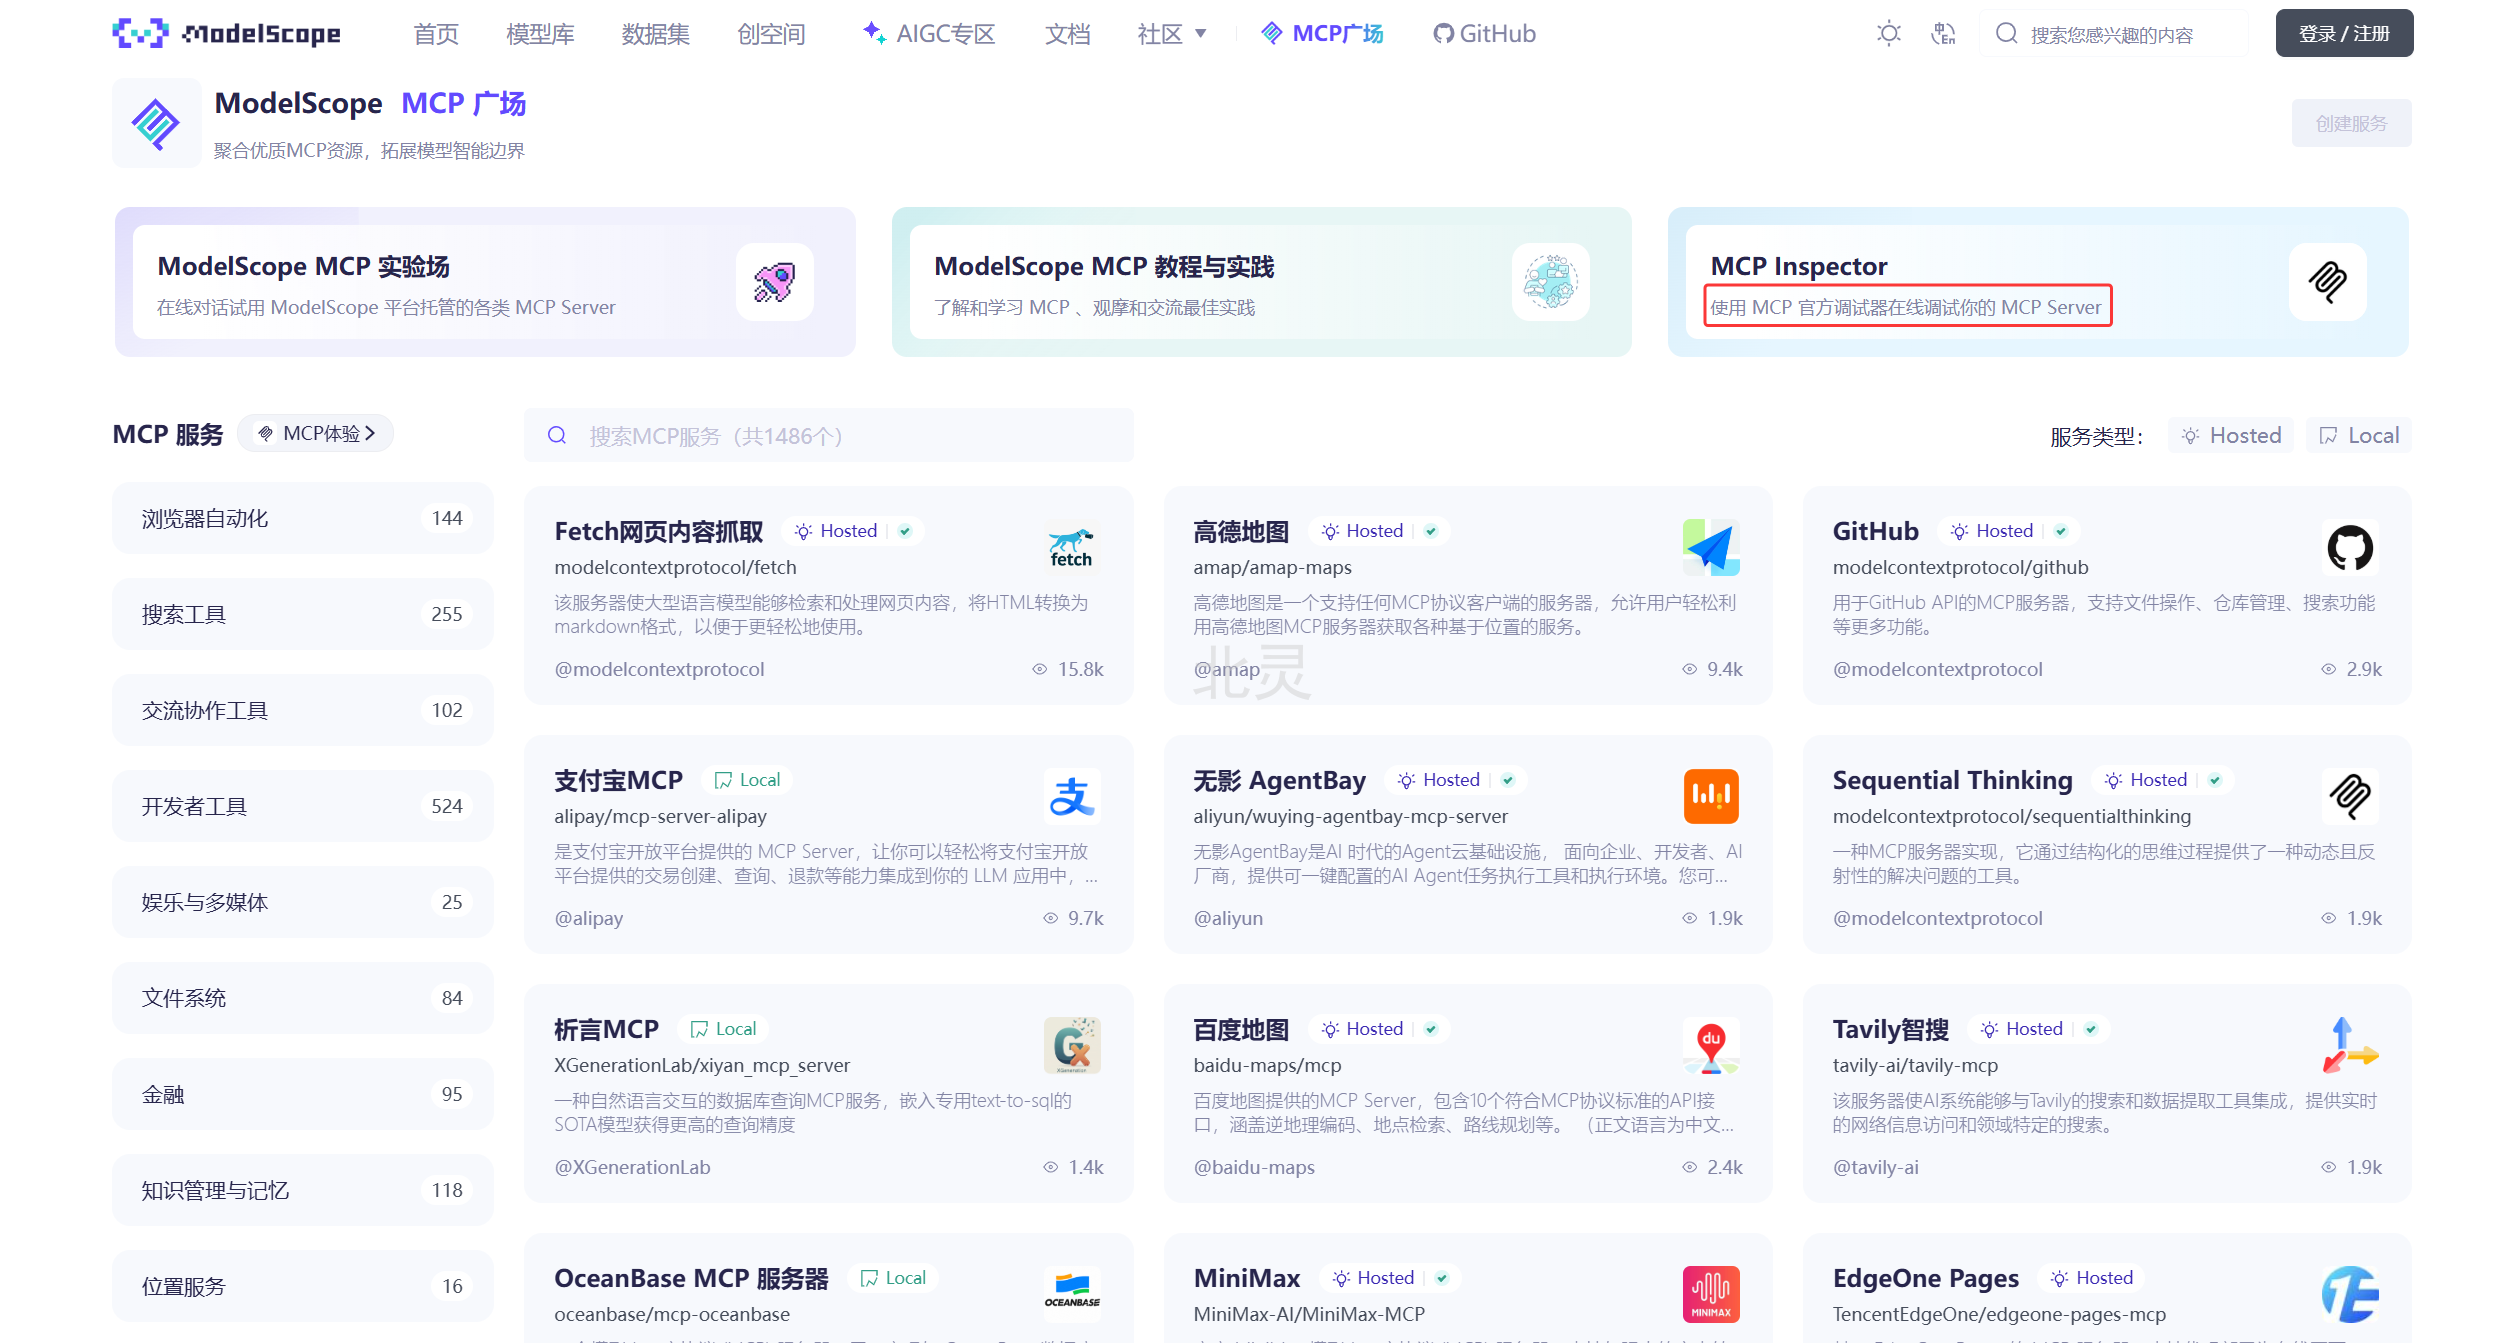Select the 开发者工具 category
Screen dimensions: 2503x1343
(302, 806)
